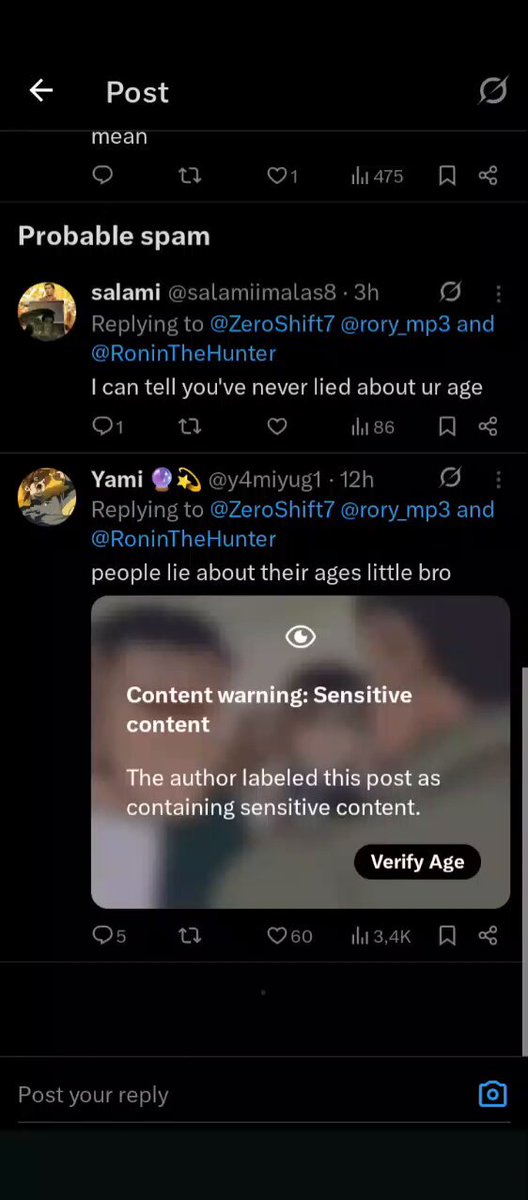Bookmark salami's reply
The image size is (528, 1200).
pos(447,427)
